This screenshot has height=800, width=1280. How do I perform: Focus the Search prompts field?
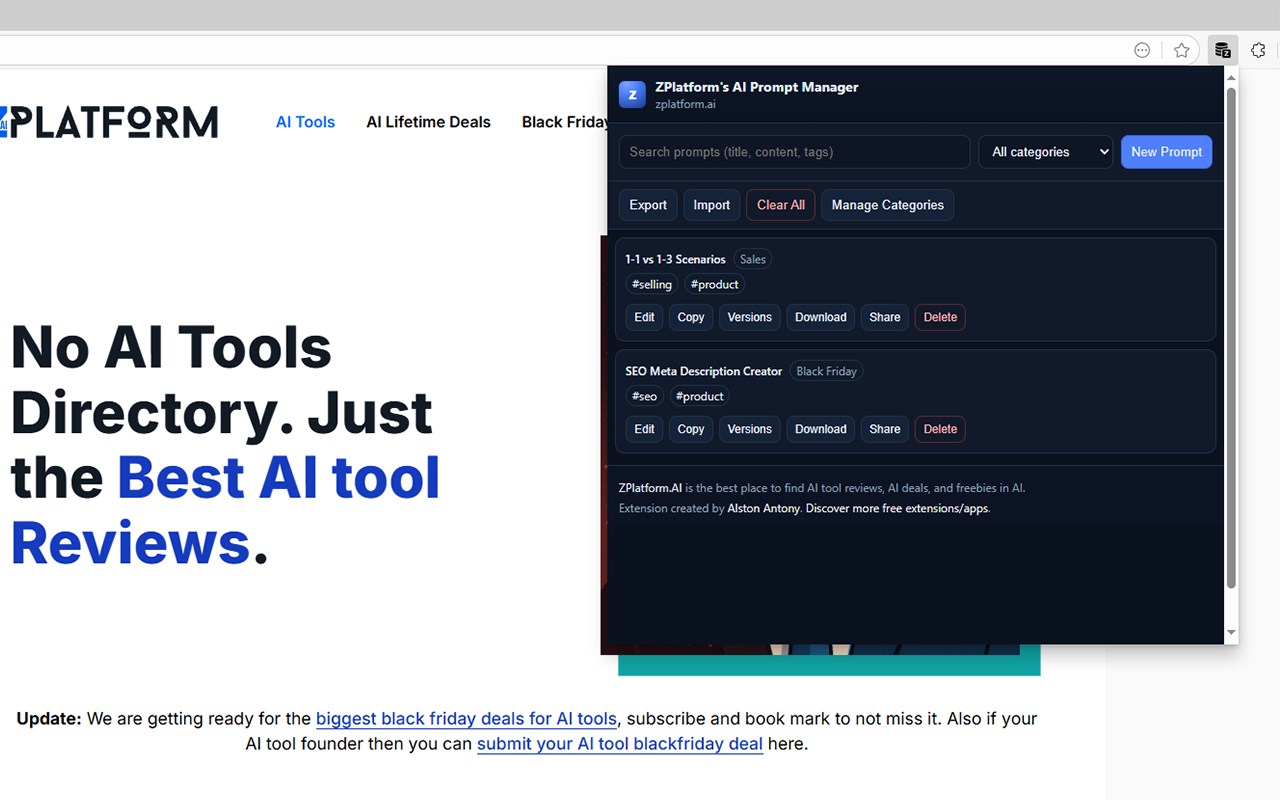[794, 152]
